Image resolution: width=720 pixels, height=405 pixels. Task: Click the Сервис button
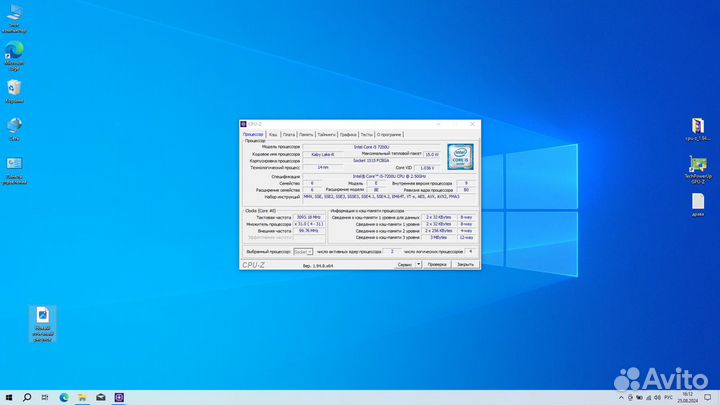click(405, 264)
